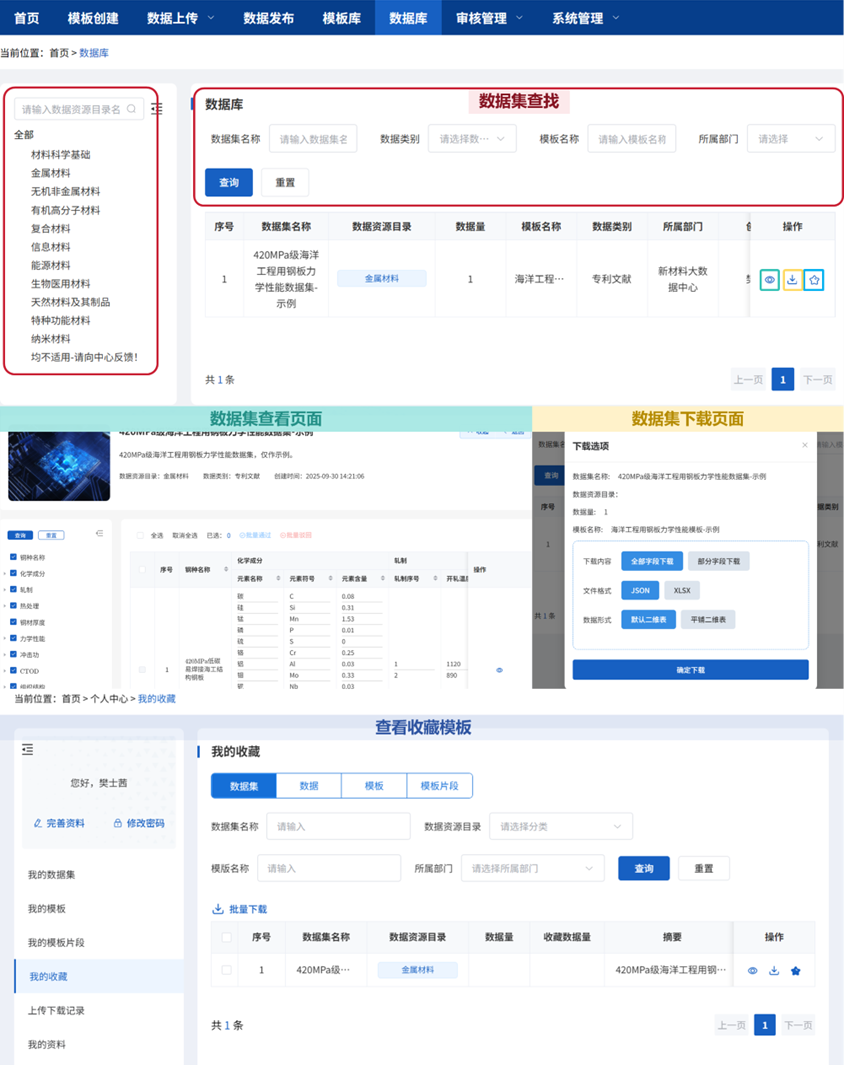Close the 下载选项 dialog with the X
Image resolution: width=844 pixels, height=1065 pixels.
[805, 445]
